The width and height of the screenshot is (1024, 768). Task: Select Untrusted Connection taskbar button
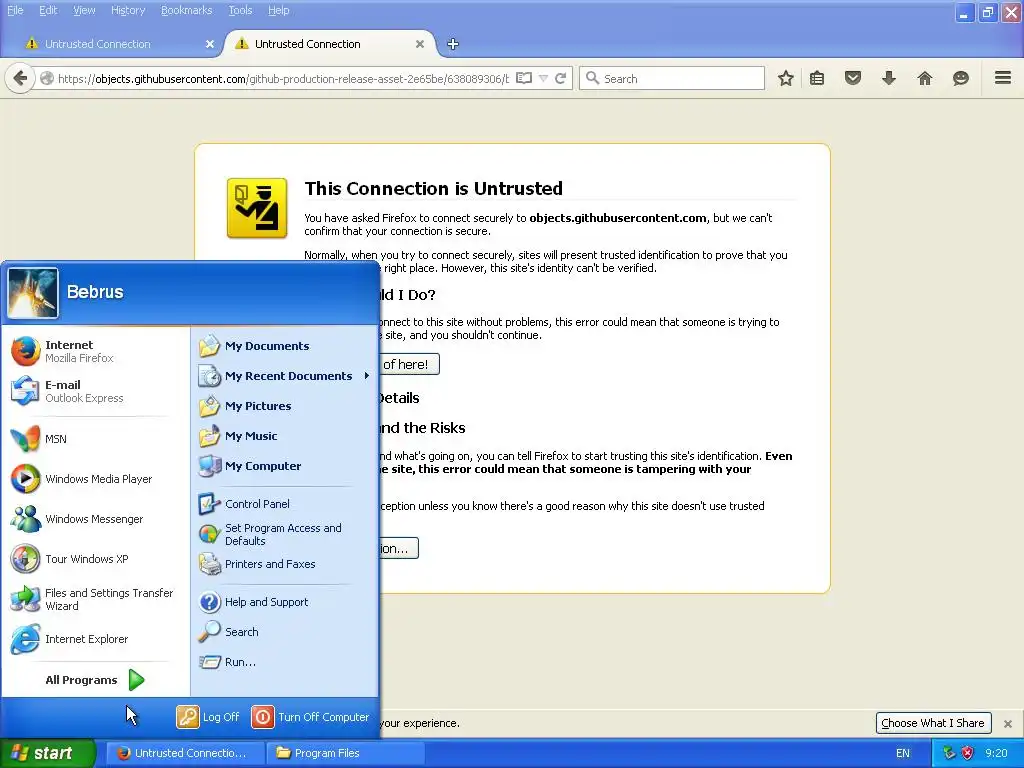[184, 753]
